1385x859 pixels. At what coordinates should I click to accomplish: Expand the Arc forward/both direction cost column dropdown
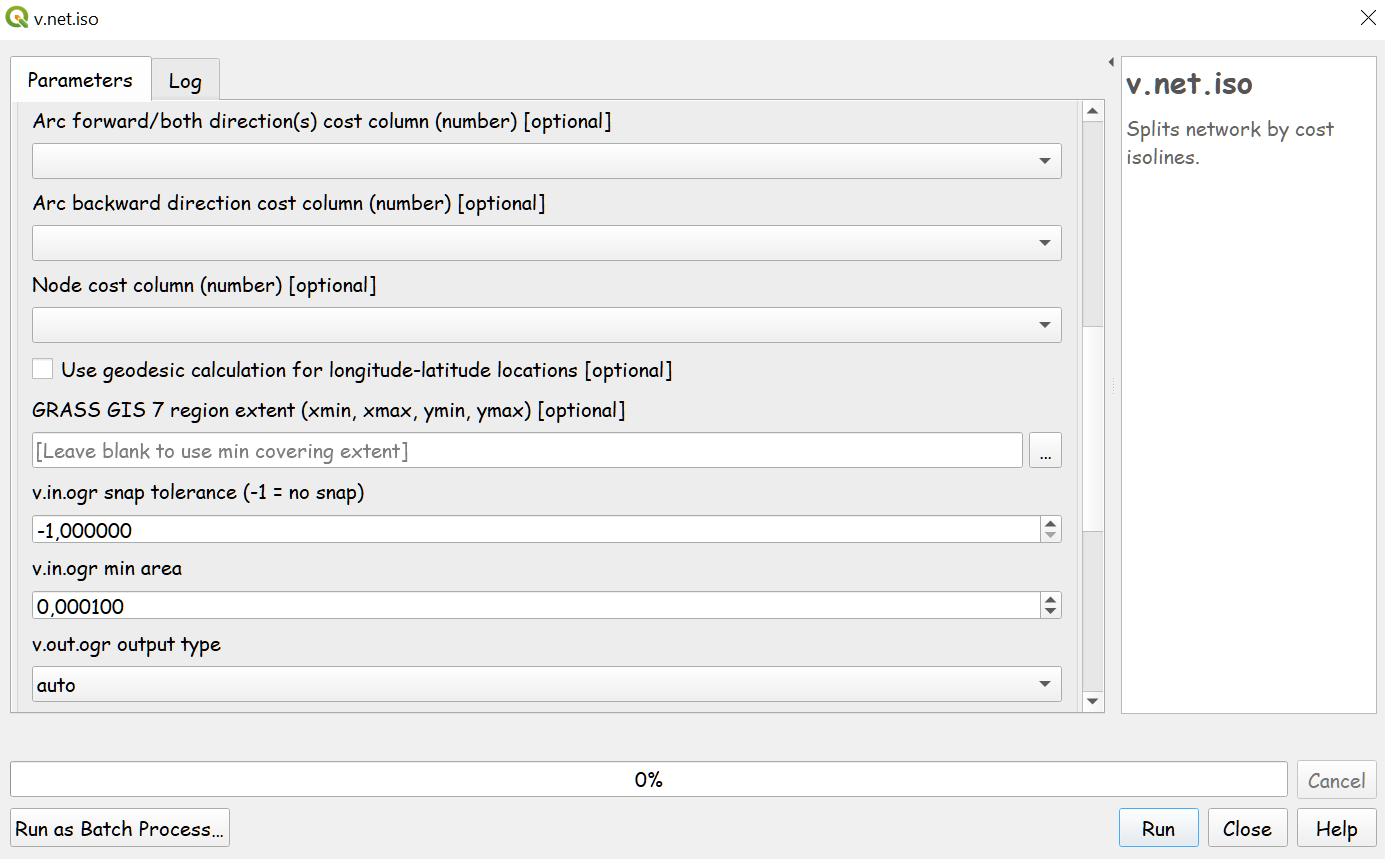click(x=546, y=161)
